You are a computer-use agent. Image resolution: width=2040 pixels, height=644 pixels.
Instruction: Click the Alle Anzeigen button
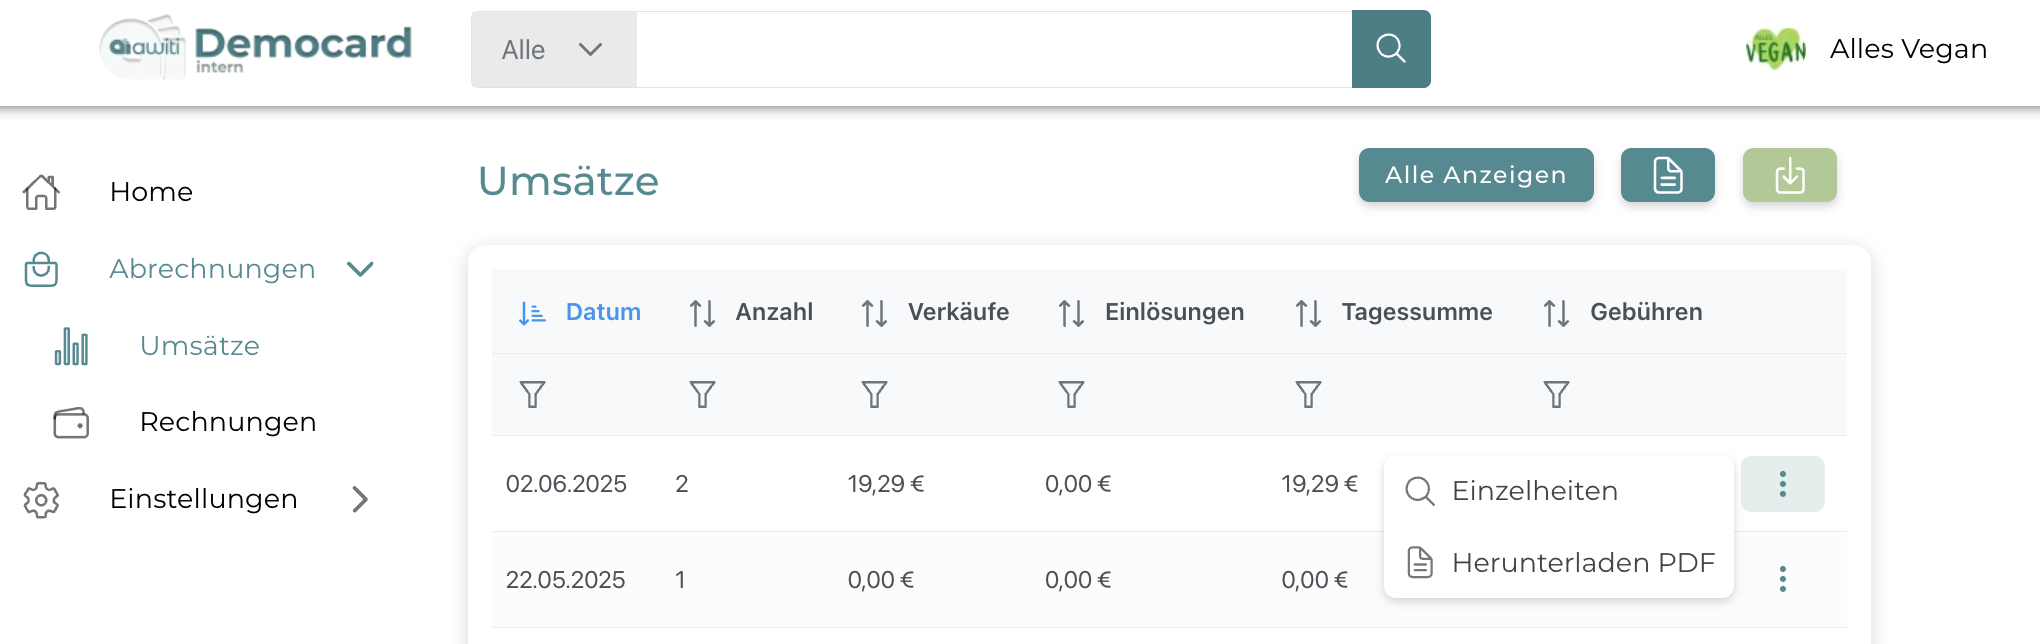tap(1475, 175)
